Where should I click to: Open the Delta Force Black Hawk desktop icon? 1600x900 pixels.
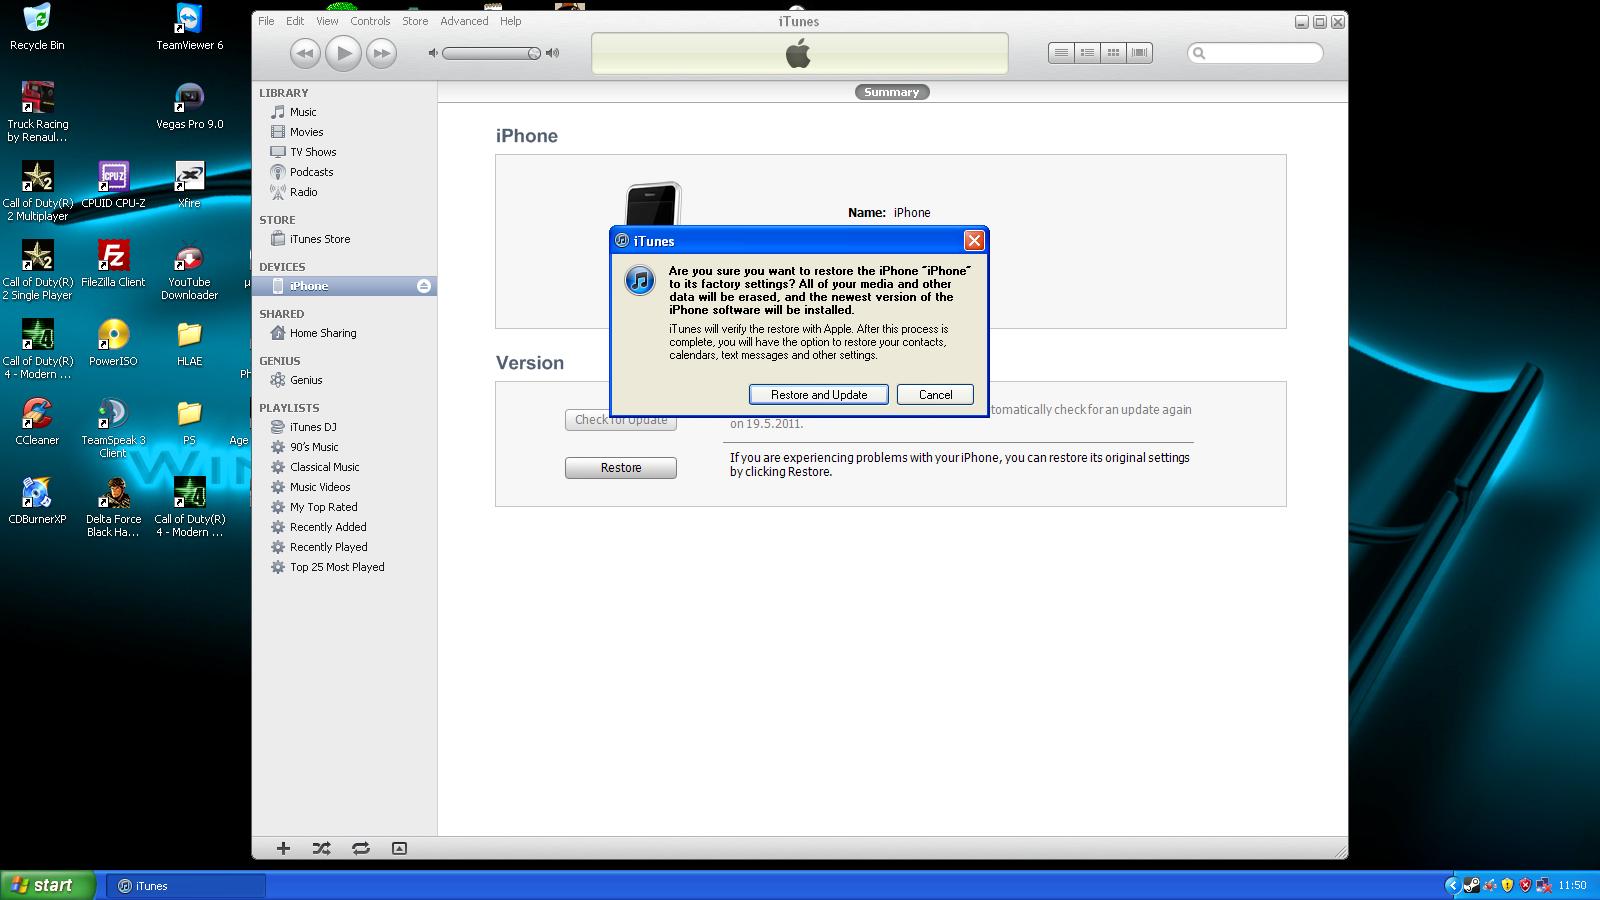pos(113,507)
